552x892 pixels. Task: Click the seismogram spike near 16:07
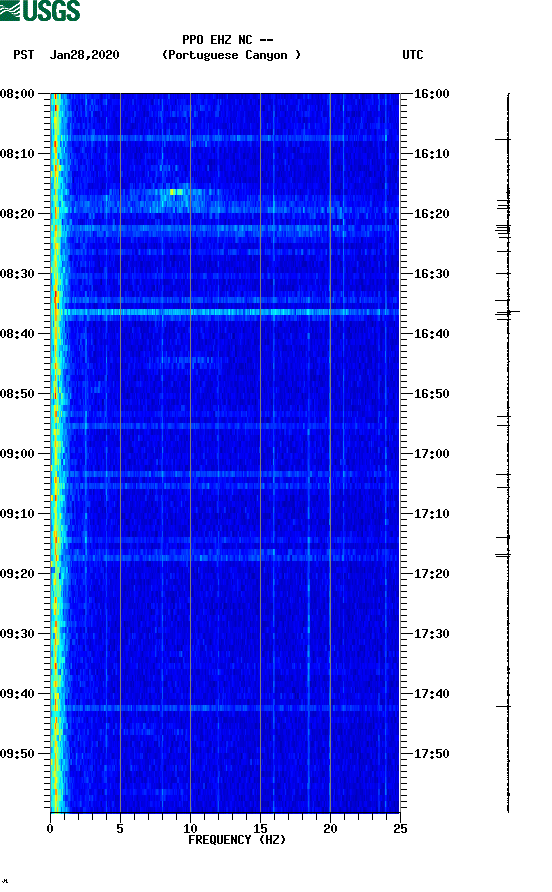[503, 139]
